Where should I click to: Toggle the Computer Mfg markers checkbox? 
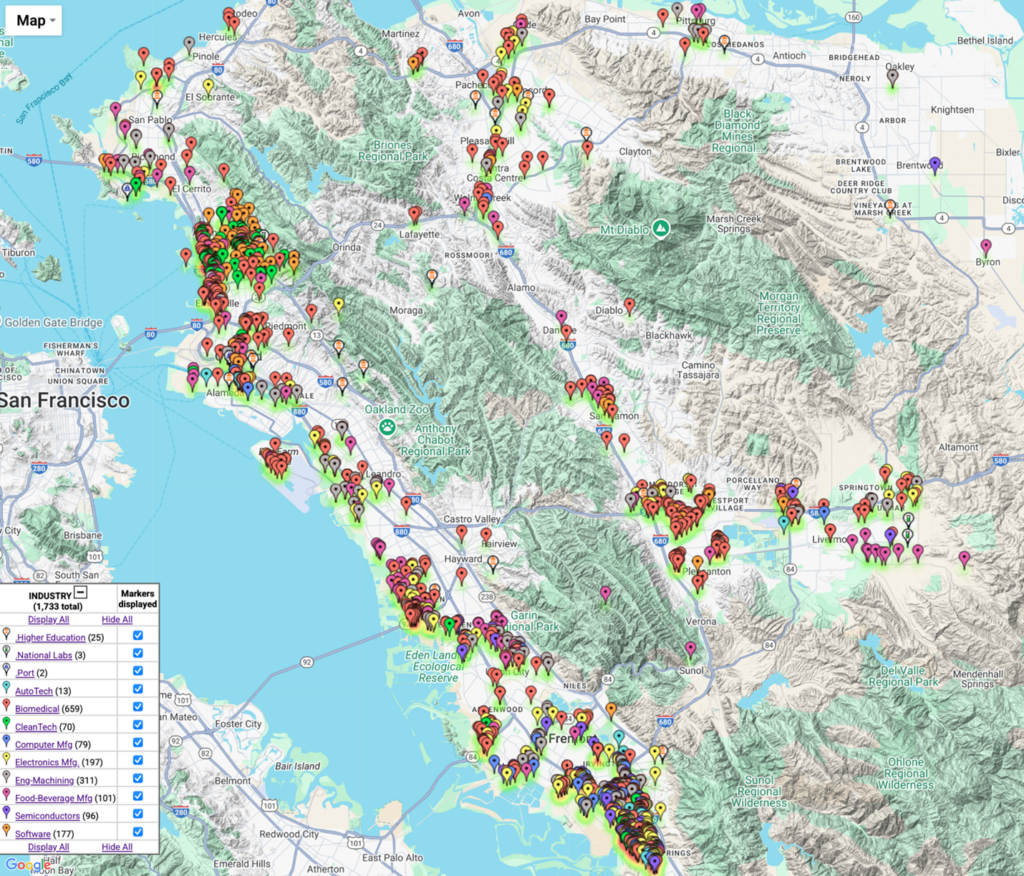click(x=138, y=742)
